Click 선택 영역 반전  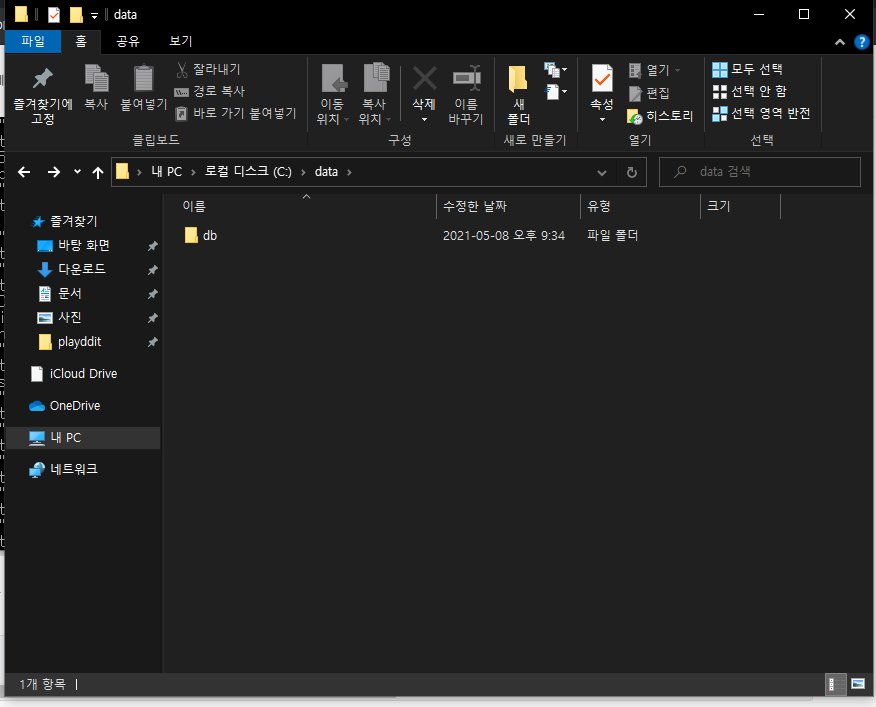(761, 113)
